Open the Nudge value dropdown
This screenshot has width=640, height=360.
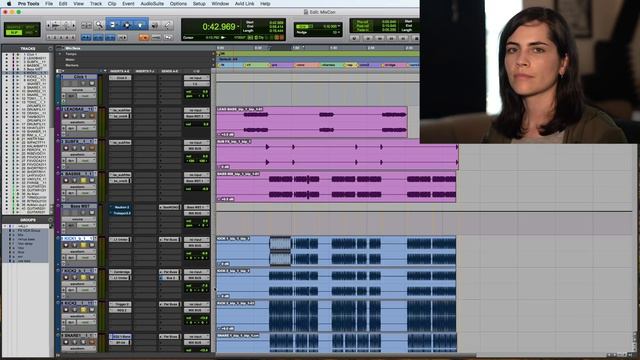(339, 32)
